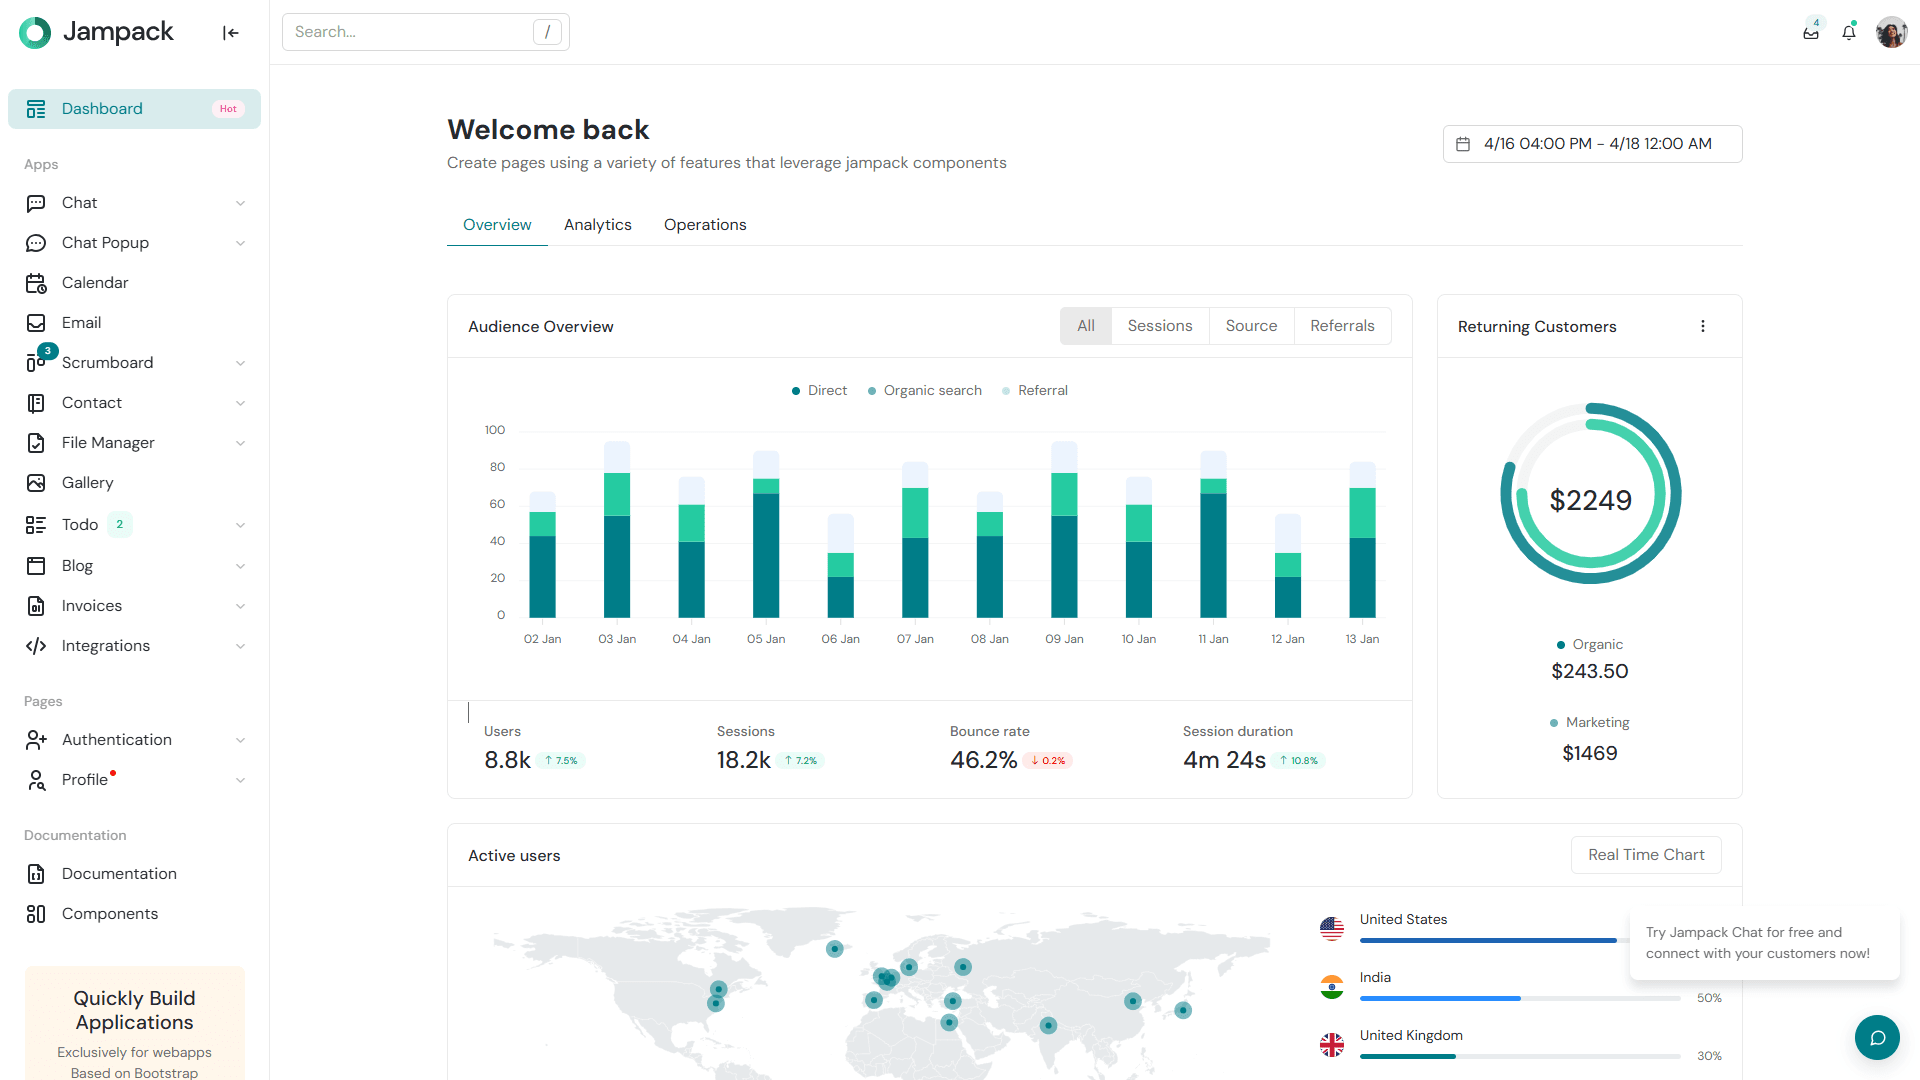The image size is (1920, 1080).
Task: Select the Sessions filter button
Action: pyautogui.click(x=1159, y=326)
